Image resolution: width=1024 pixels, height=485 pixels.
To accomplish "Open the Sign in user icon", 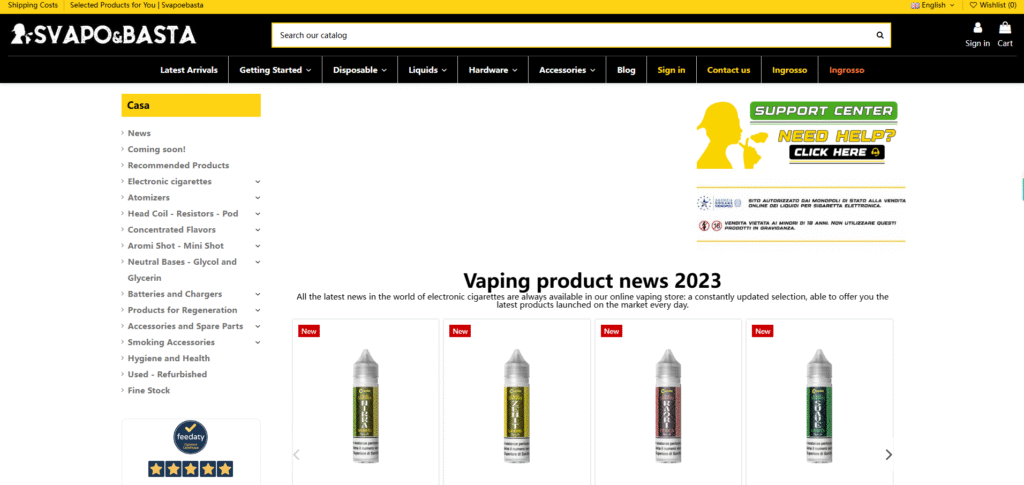I will coord(978,27).
